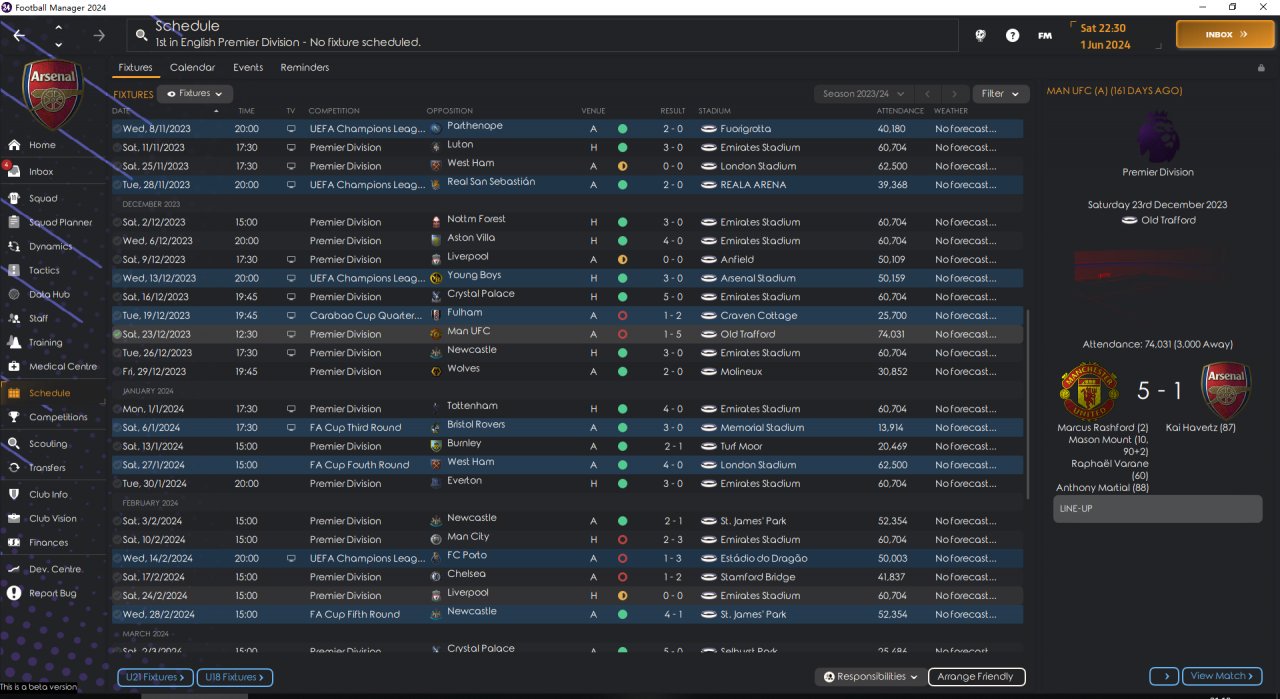
Task: Click the Arsenal club crest in the sidebar
Action: (x=53, y=95)
